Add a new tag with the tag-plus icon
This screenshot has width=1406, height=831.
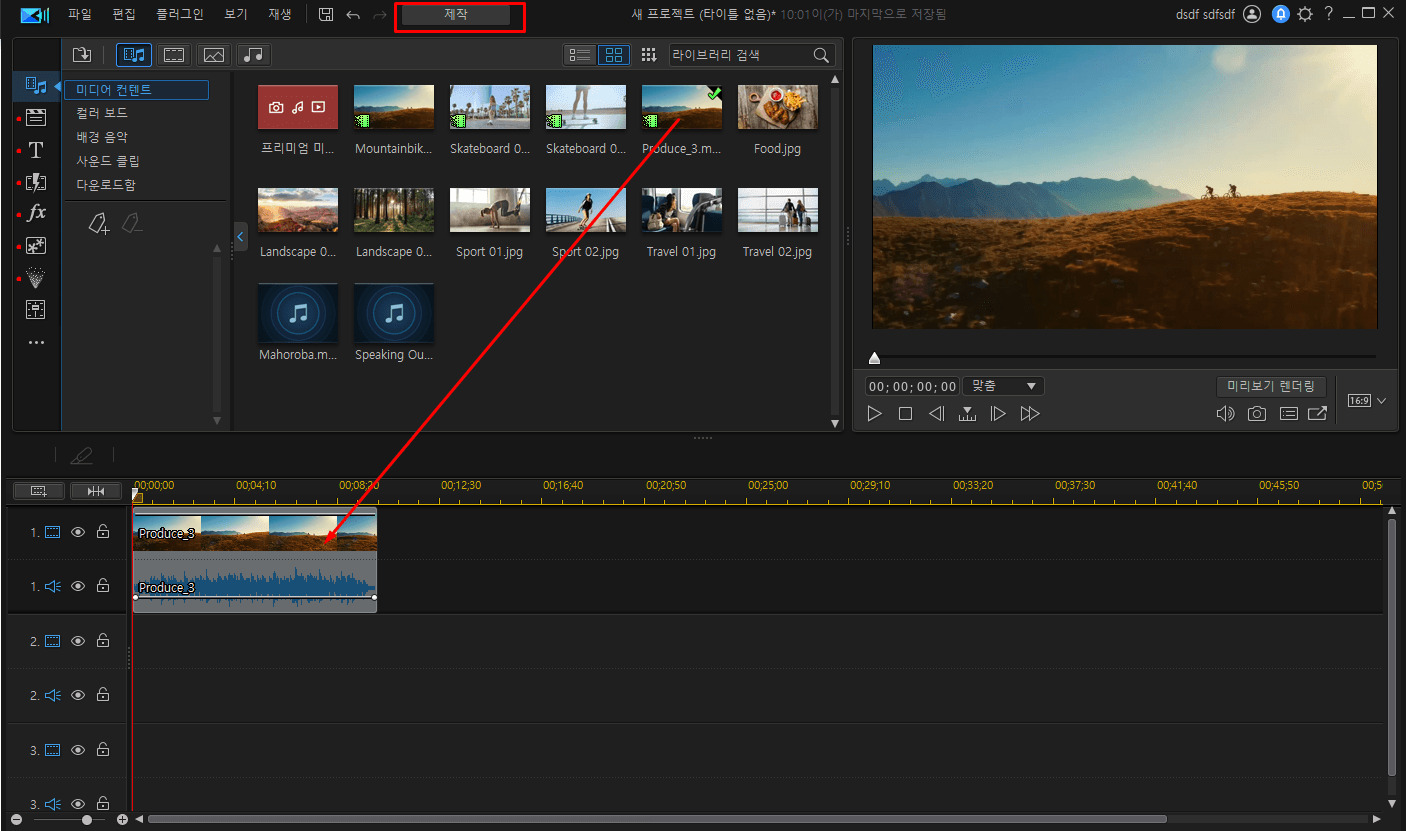click(98, 224)
